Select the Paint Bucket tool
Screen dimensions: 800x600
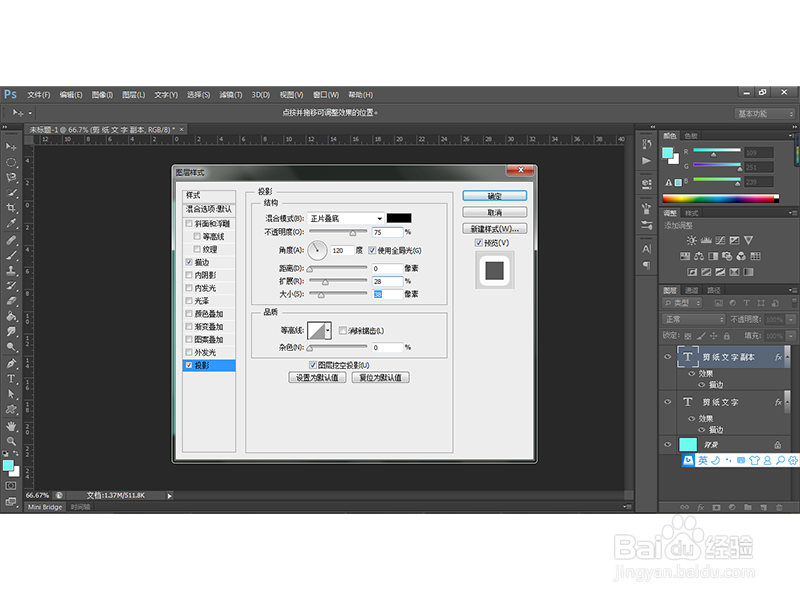point(11,316)
